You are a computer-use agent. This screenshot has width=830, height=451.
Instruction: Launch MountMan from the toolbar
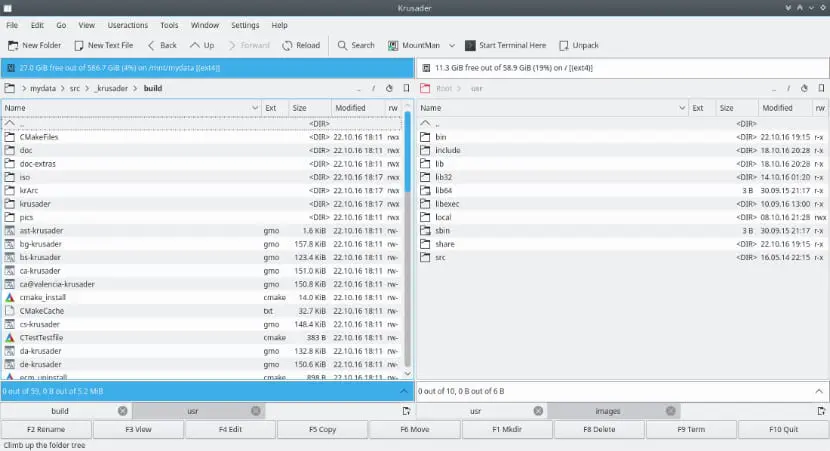pos(414,46)
